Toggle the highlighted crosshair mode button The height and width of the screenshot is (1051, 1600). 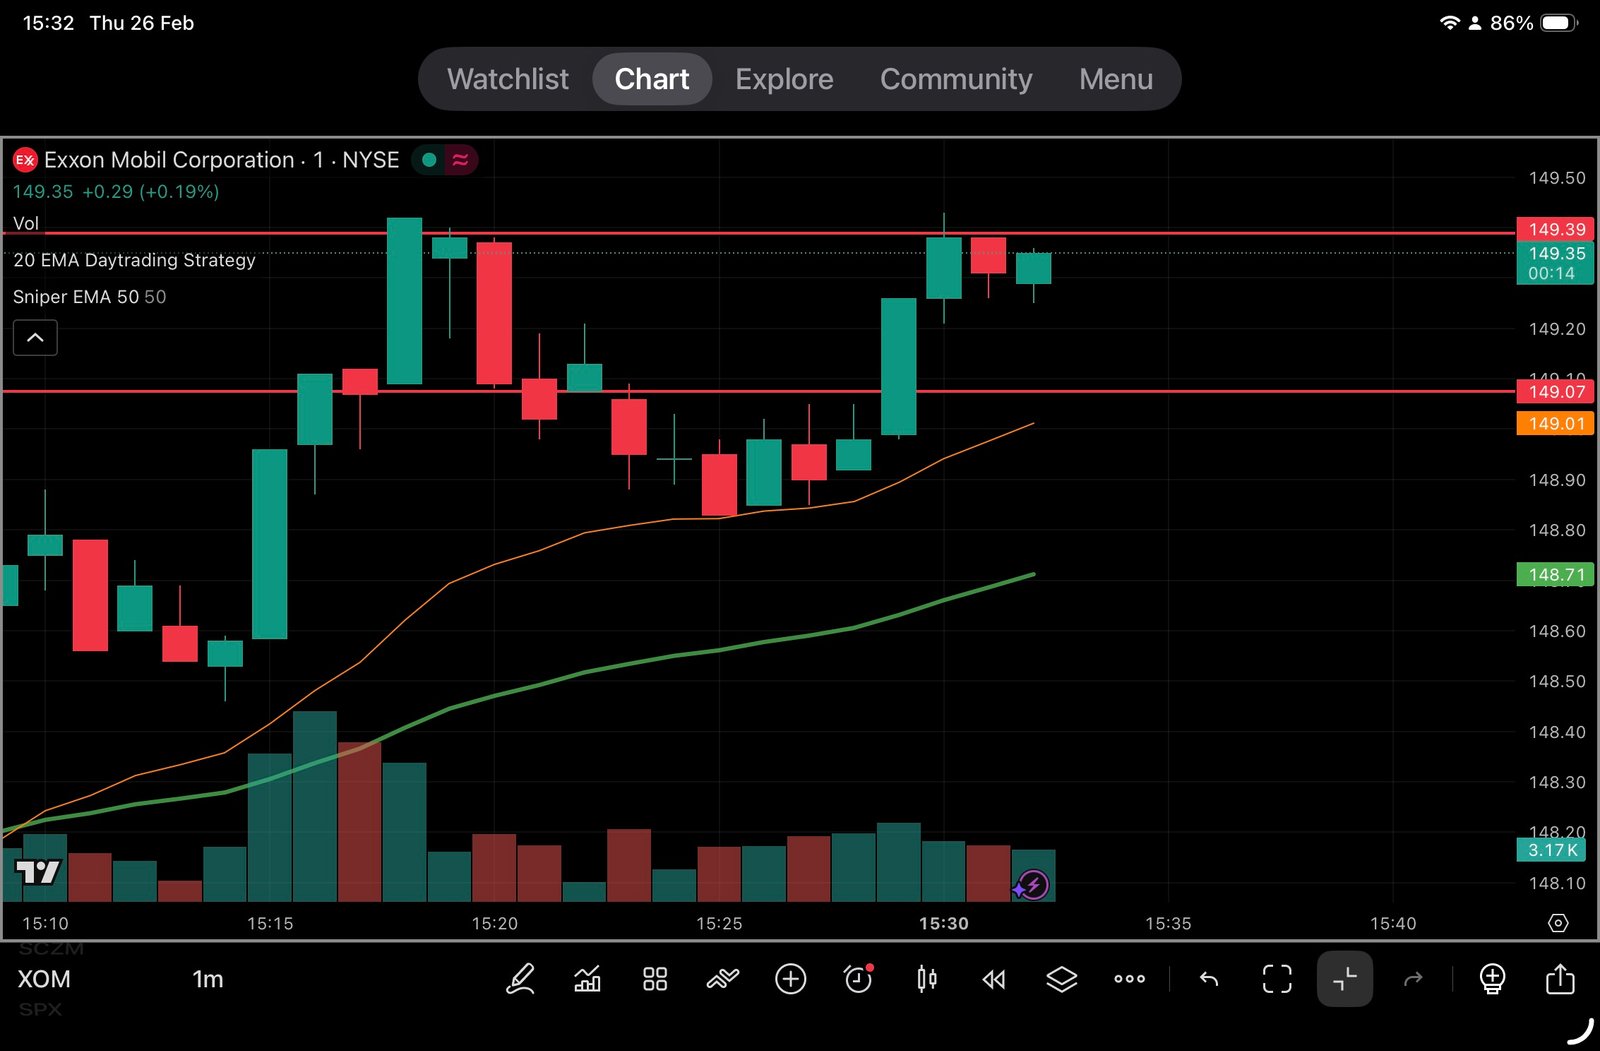(1345, 979)
